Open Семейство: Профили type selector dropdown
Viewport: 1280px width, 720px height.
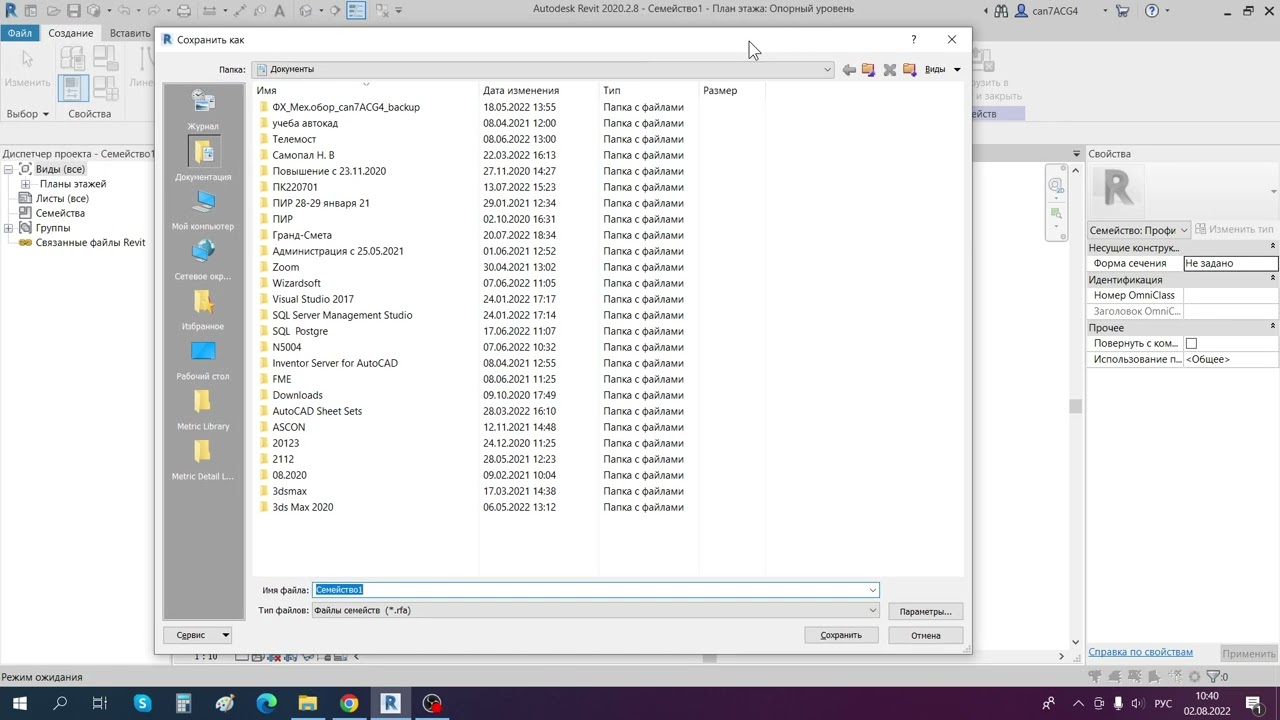(1139, 230)
